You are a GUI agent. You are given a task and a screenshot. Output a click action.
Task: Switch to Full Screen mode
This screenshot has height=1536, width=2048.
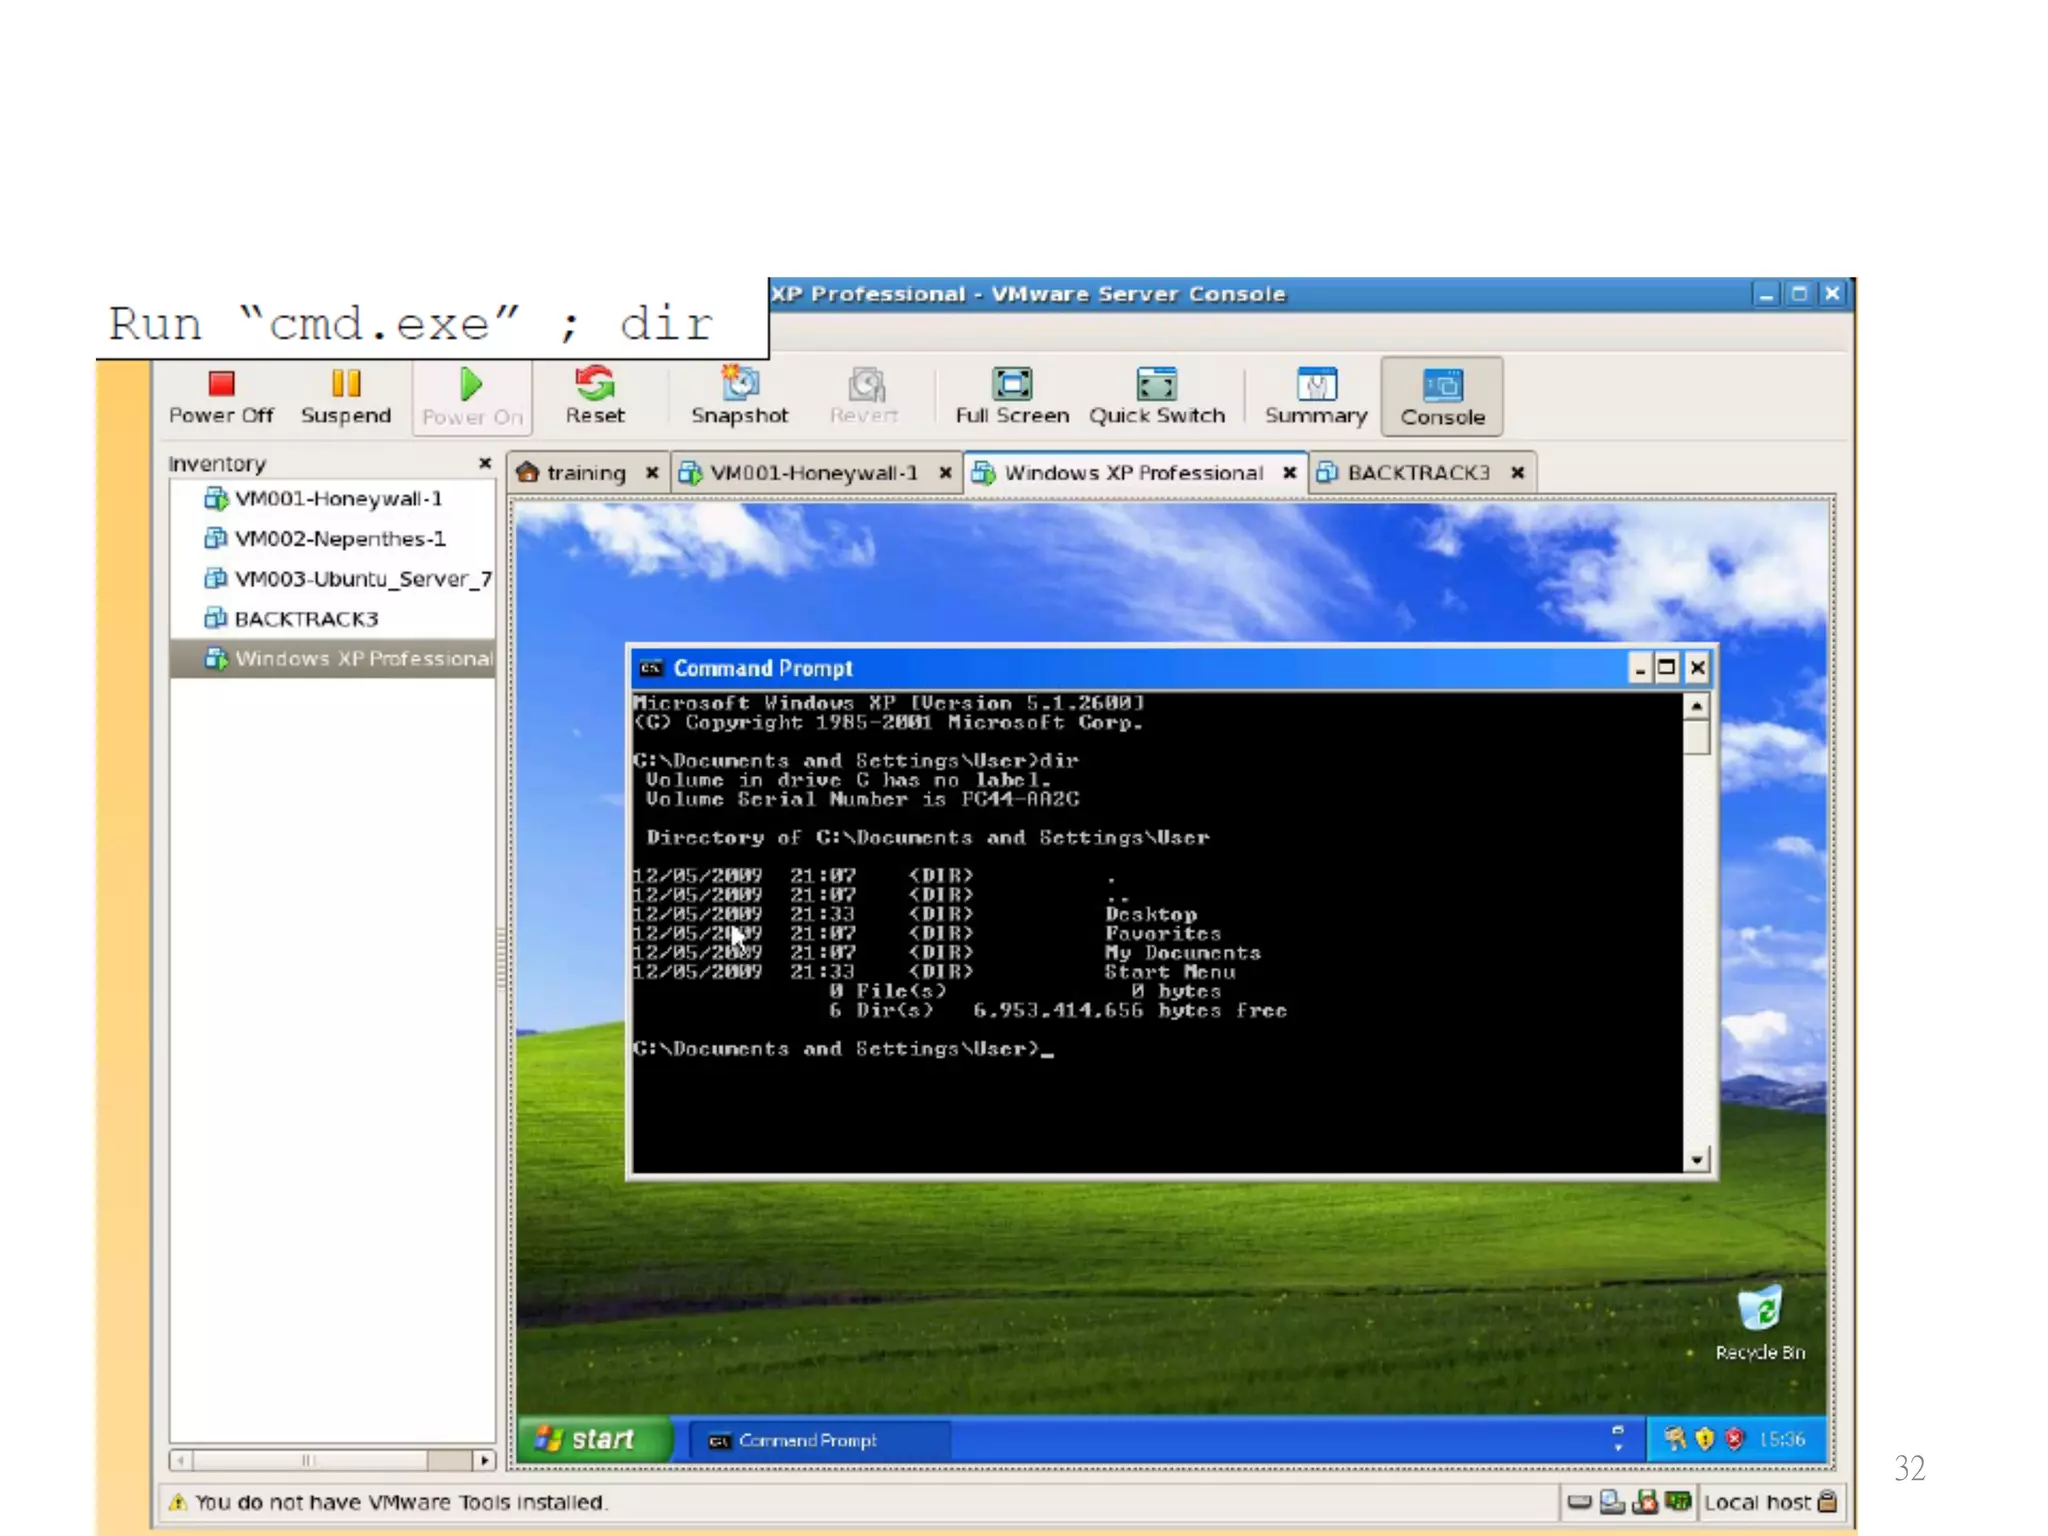point(1011,385)
